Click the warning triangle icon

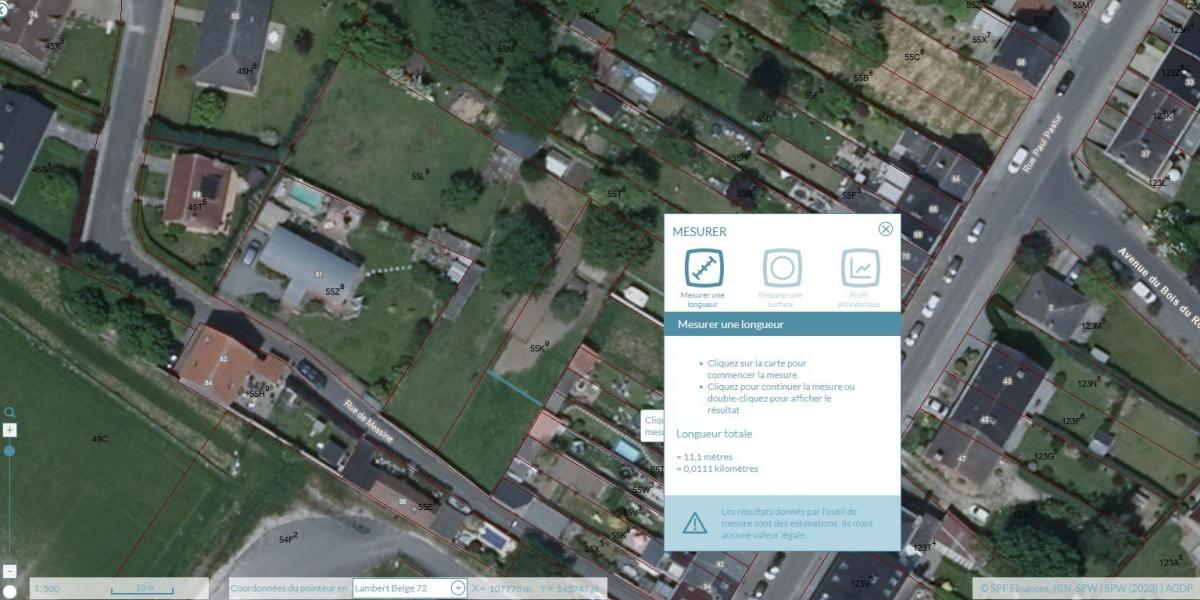click(x=694, y=523)
